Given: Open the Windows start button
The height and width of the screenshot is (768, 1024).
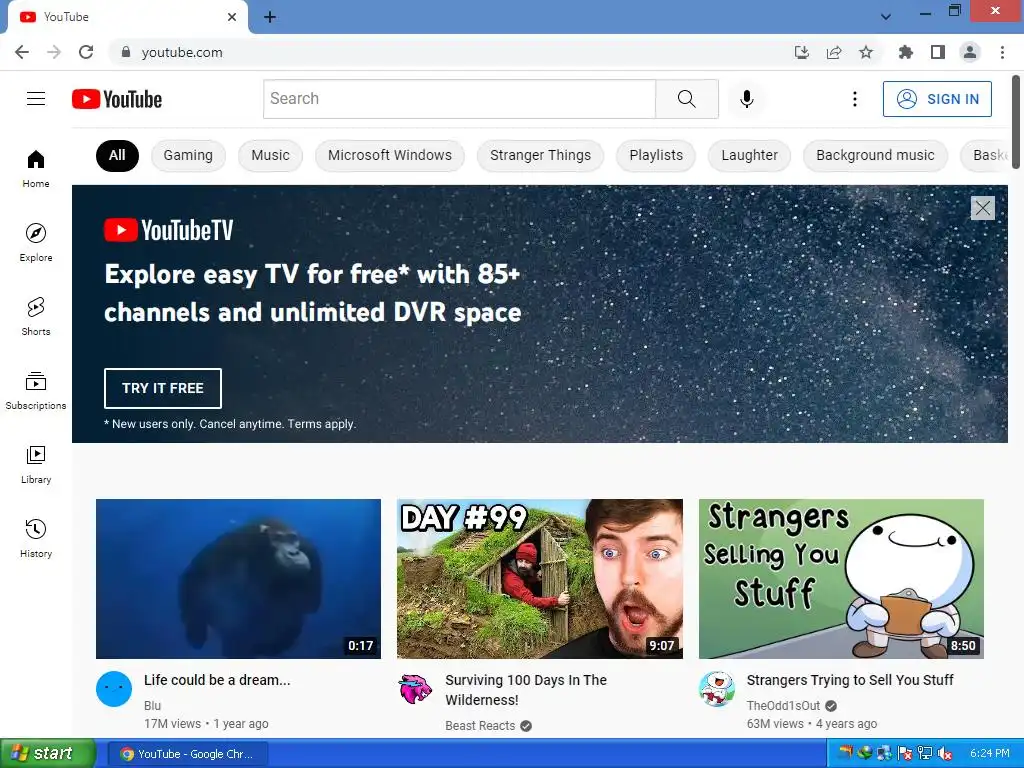Looking at the screenshot, I should coord(47,753).
